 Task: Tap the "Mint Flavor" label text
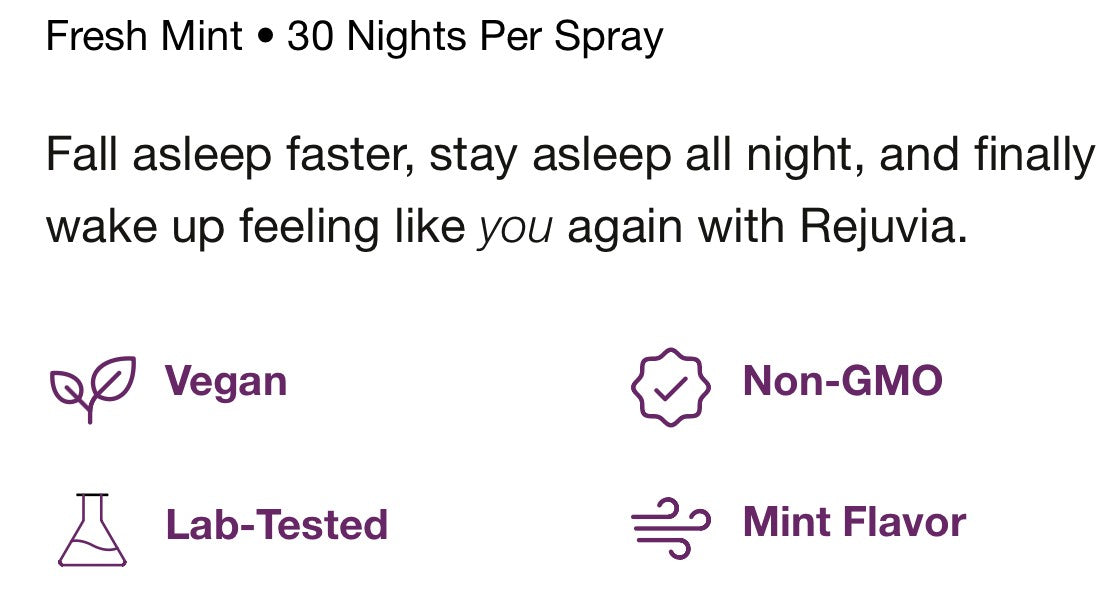[x=854, y=523]
